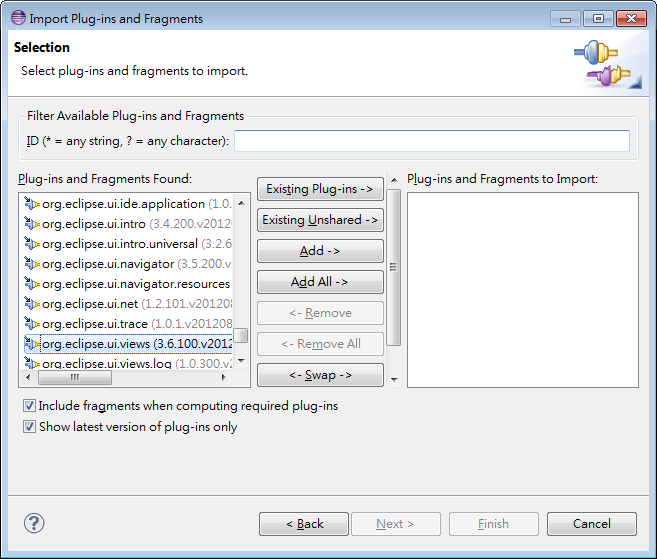Image resolution: width=657 pixels, height=559 pixels.
Task: Click the button column scroll-up arrow
Action: coord(394,180)
